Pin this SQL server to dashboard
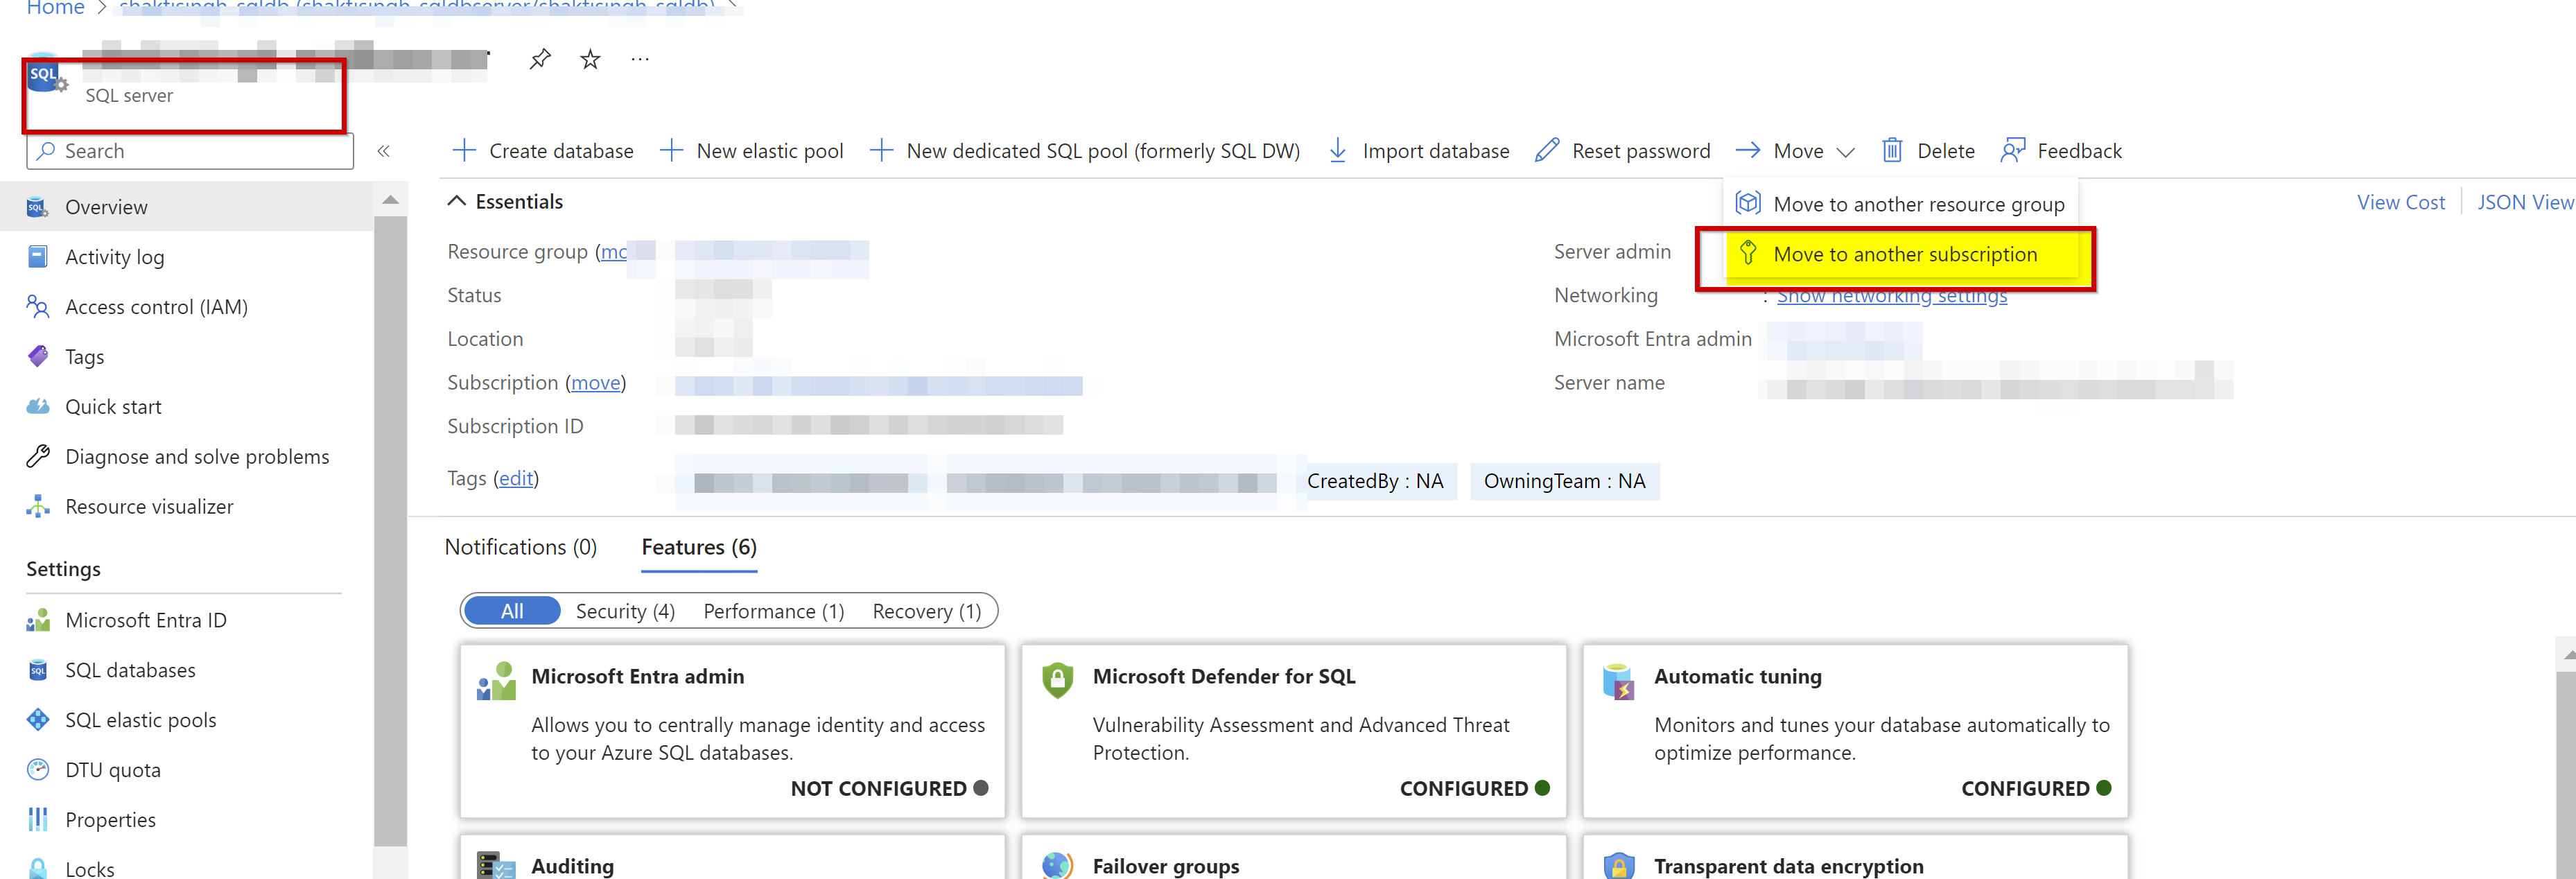 pyautogui.click(x=540, y=59)
